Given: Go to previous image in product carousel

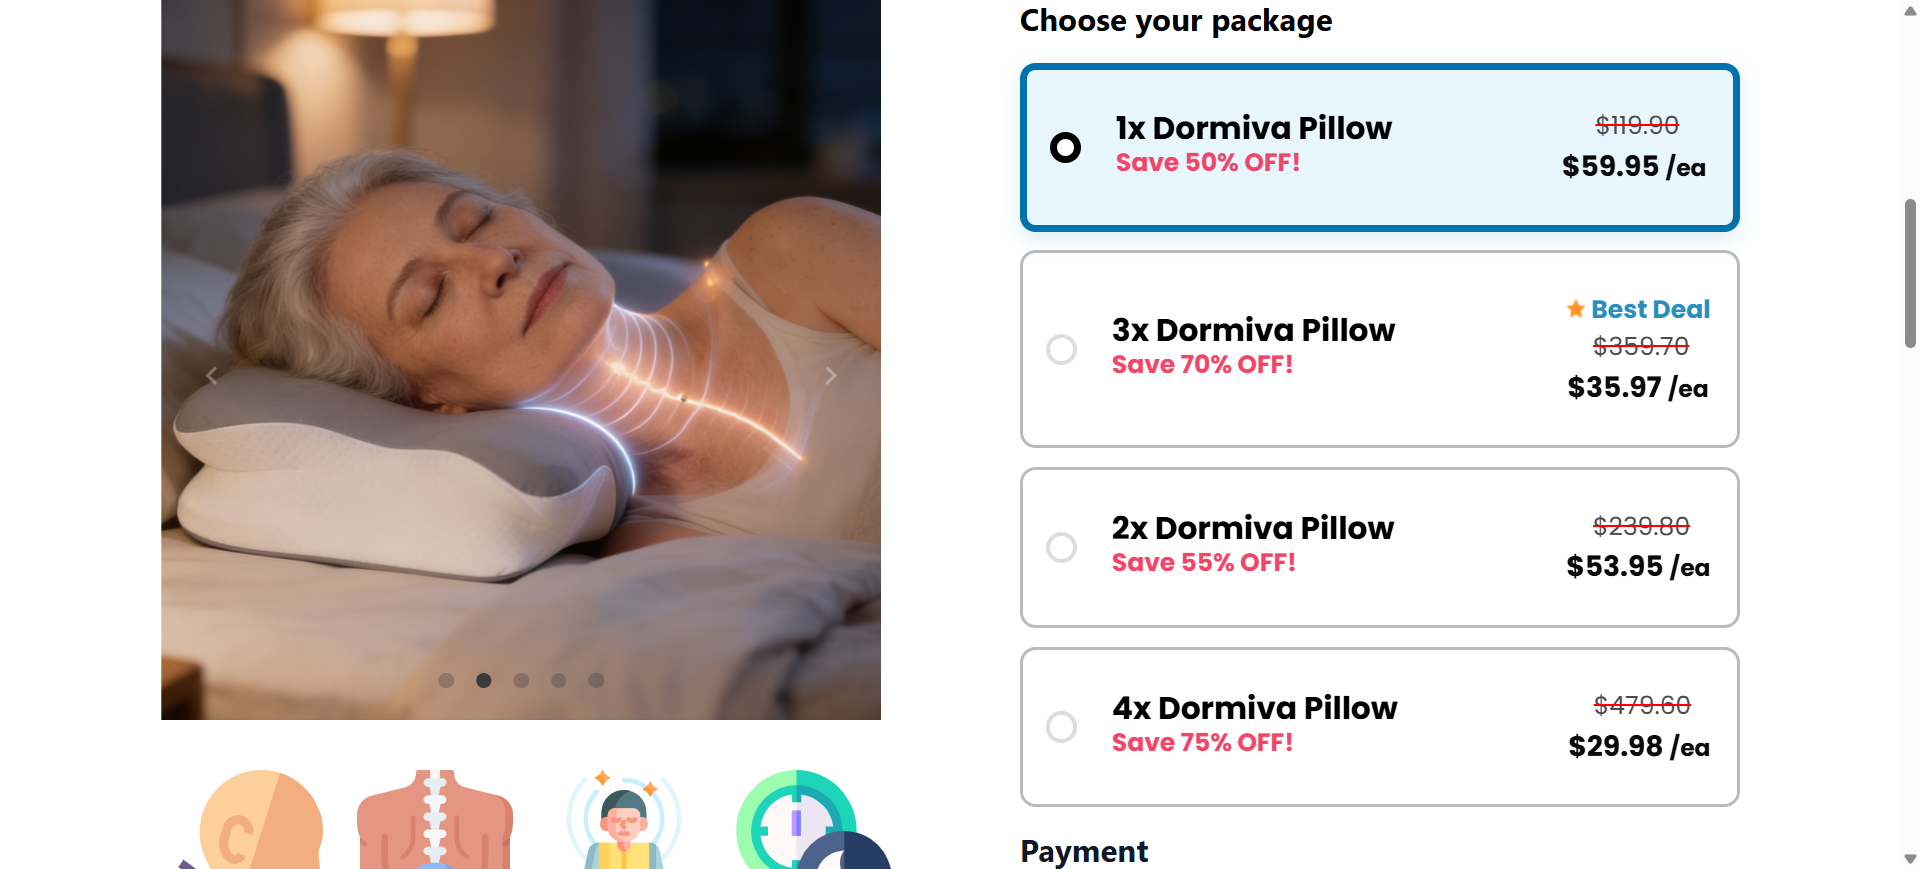Looking at the screenshot, I should point(211,376).
